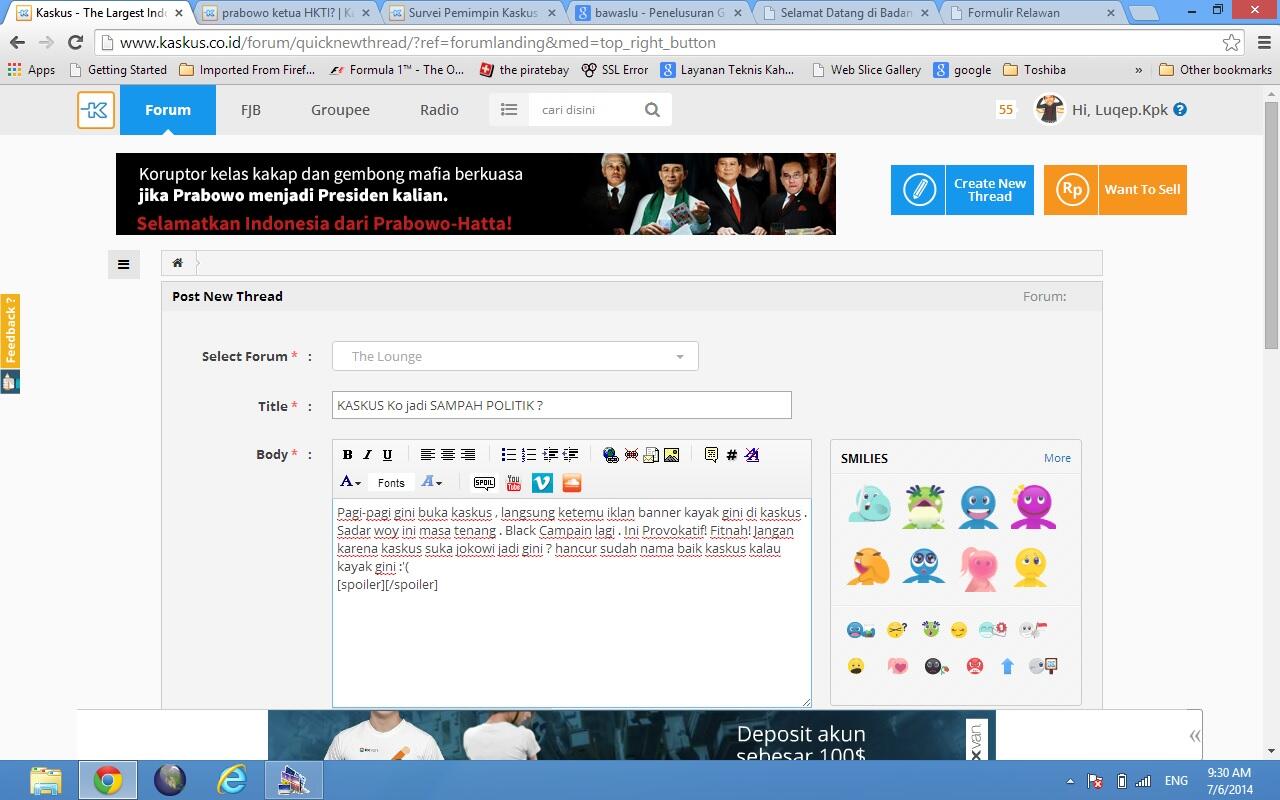Open notifications showing 55
This screenshot has width=1280, height=800.
1005,110
